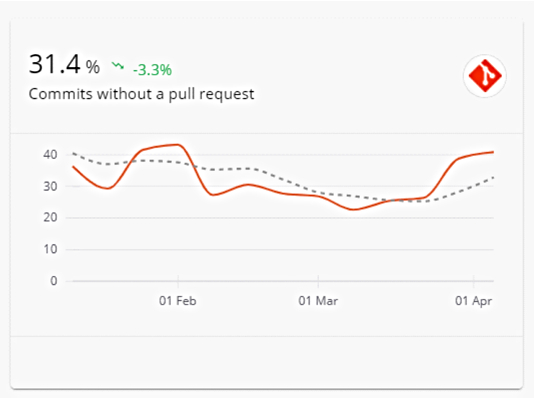Click the red Git logo icon
Image resolution: width=535 pixels, height=398 pixels.
(x=485, y=76)
